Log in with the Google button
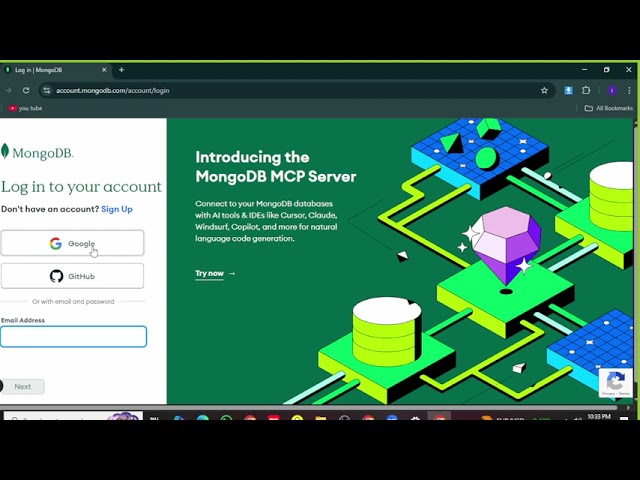This screenshot has width=640, height=480. 72,243
